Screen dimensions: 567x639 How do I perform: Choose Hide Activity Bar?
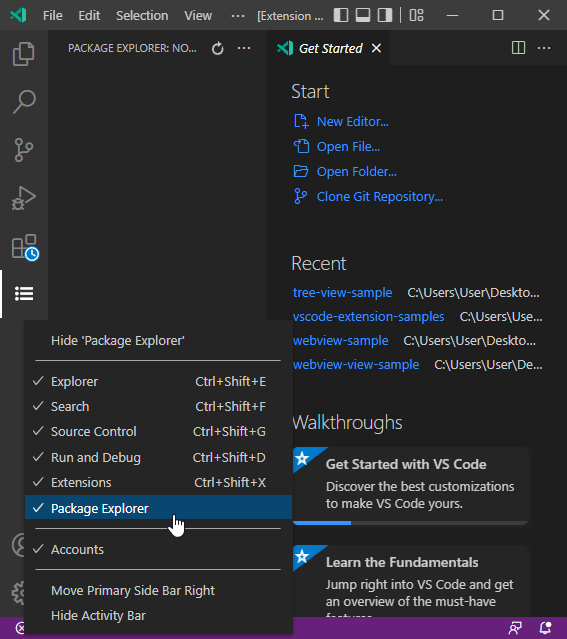pos(158,615)
